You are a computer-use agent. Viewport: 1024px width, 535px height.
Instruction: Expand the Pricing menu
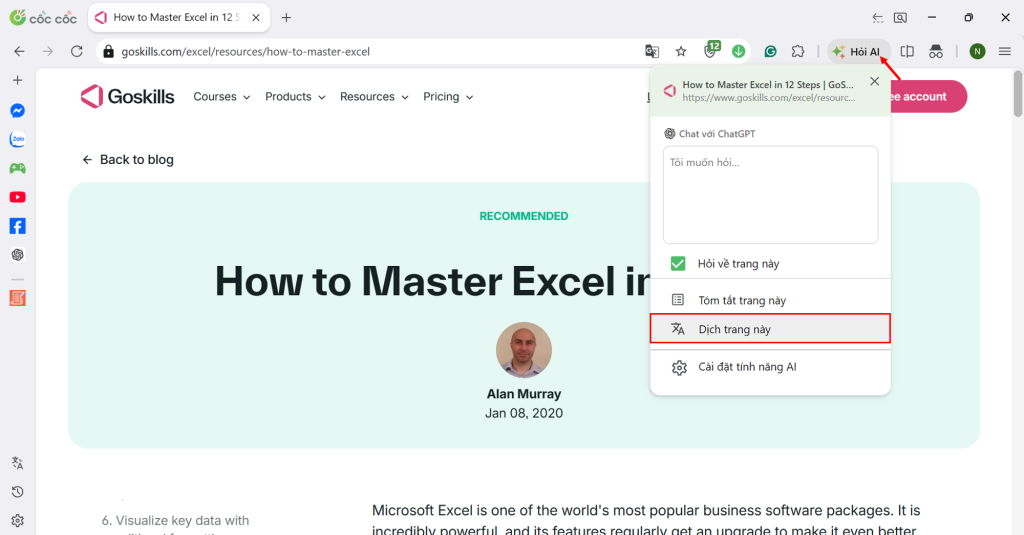(448, 97)
